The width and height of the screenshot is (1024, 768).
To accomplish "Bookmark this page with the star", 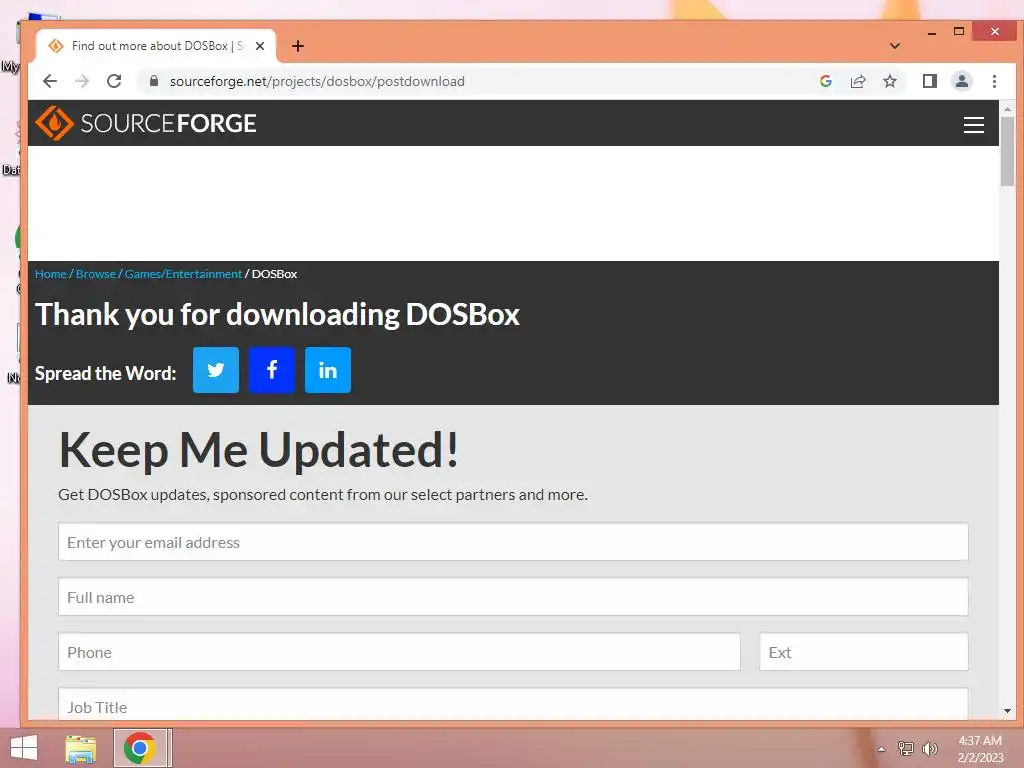I will pyautogui.click(x=889, y=81).
